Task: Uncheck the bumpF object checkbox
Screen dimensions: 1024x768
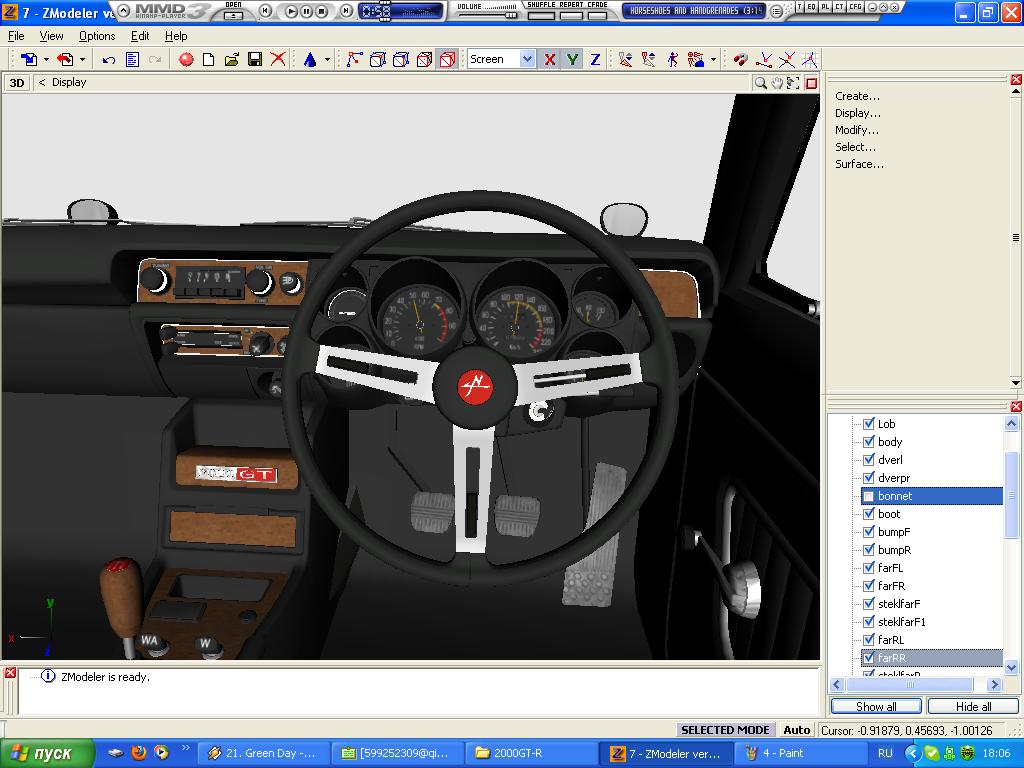Action: (869, 532)
